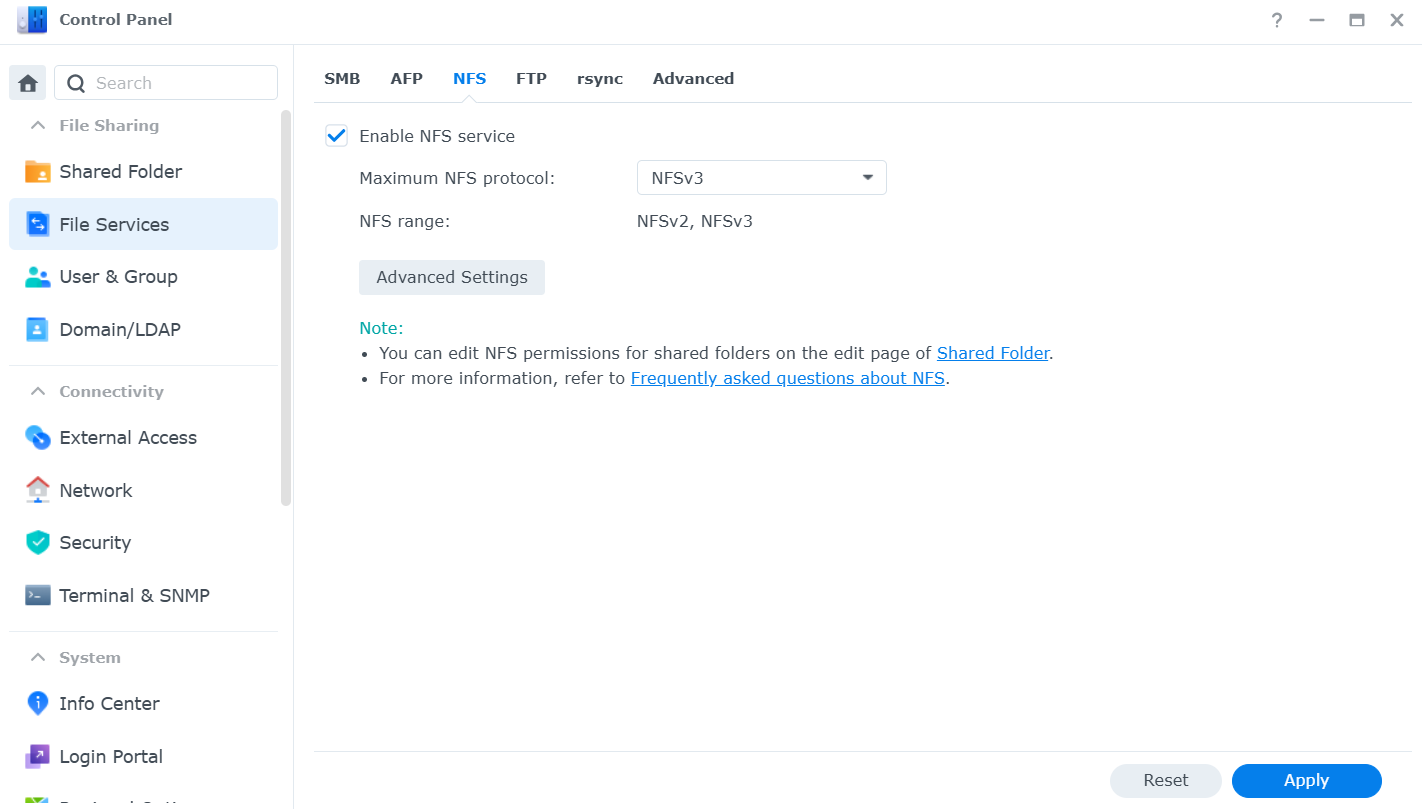Switch to the rsync tab
The image size is (1422, 809).
[x=600, y=78]
